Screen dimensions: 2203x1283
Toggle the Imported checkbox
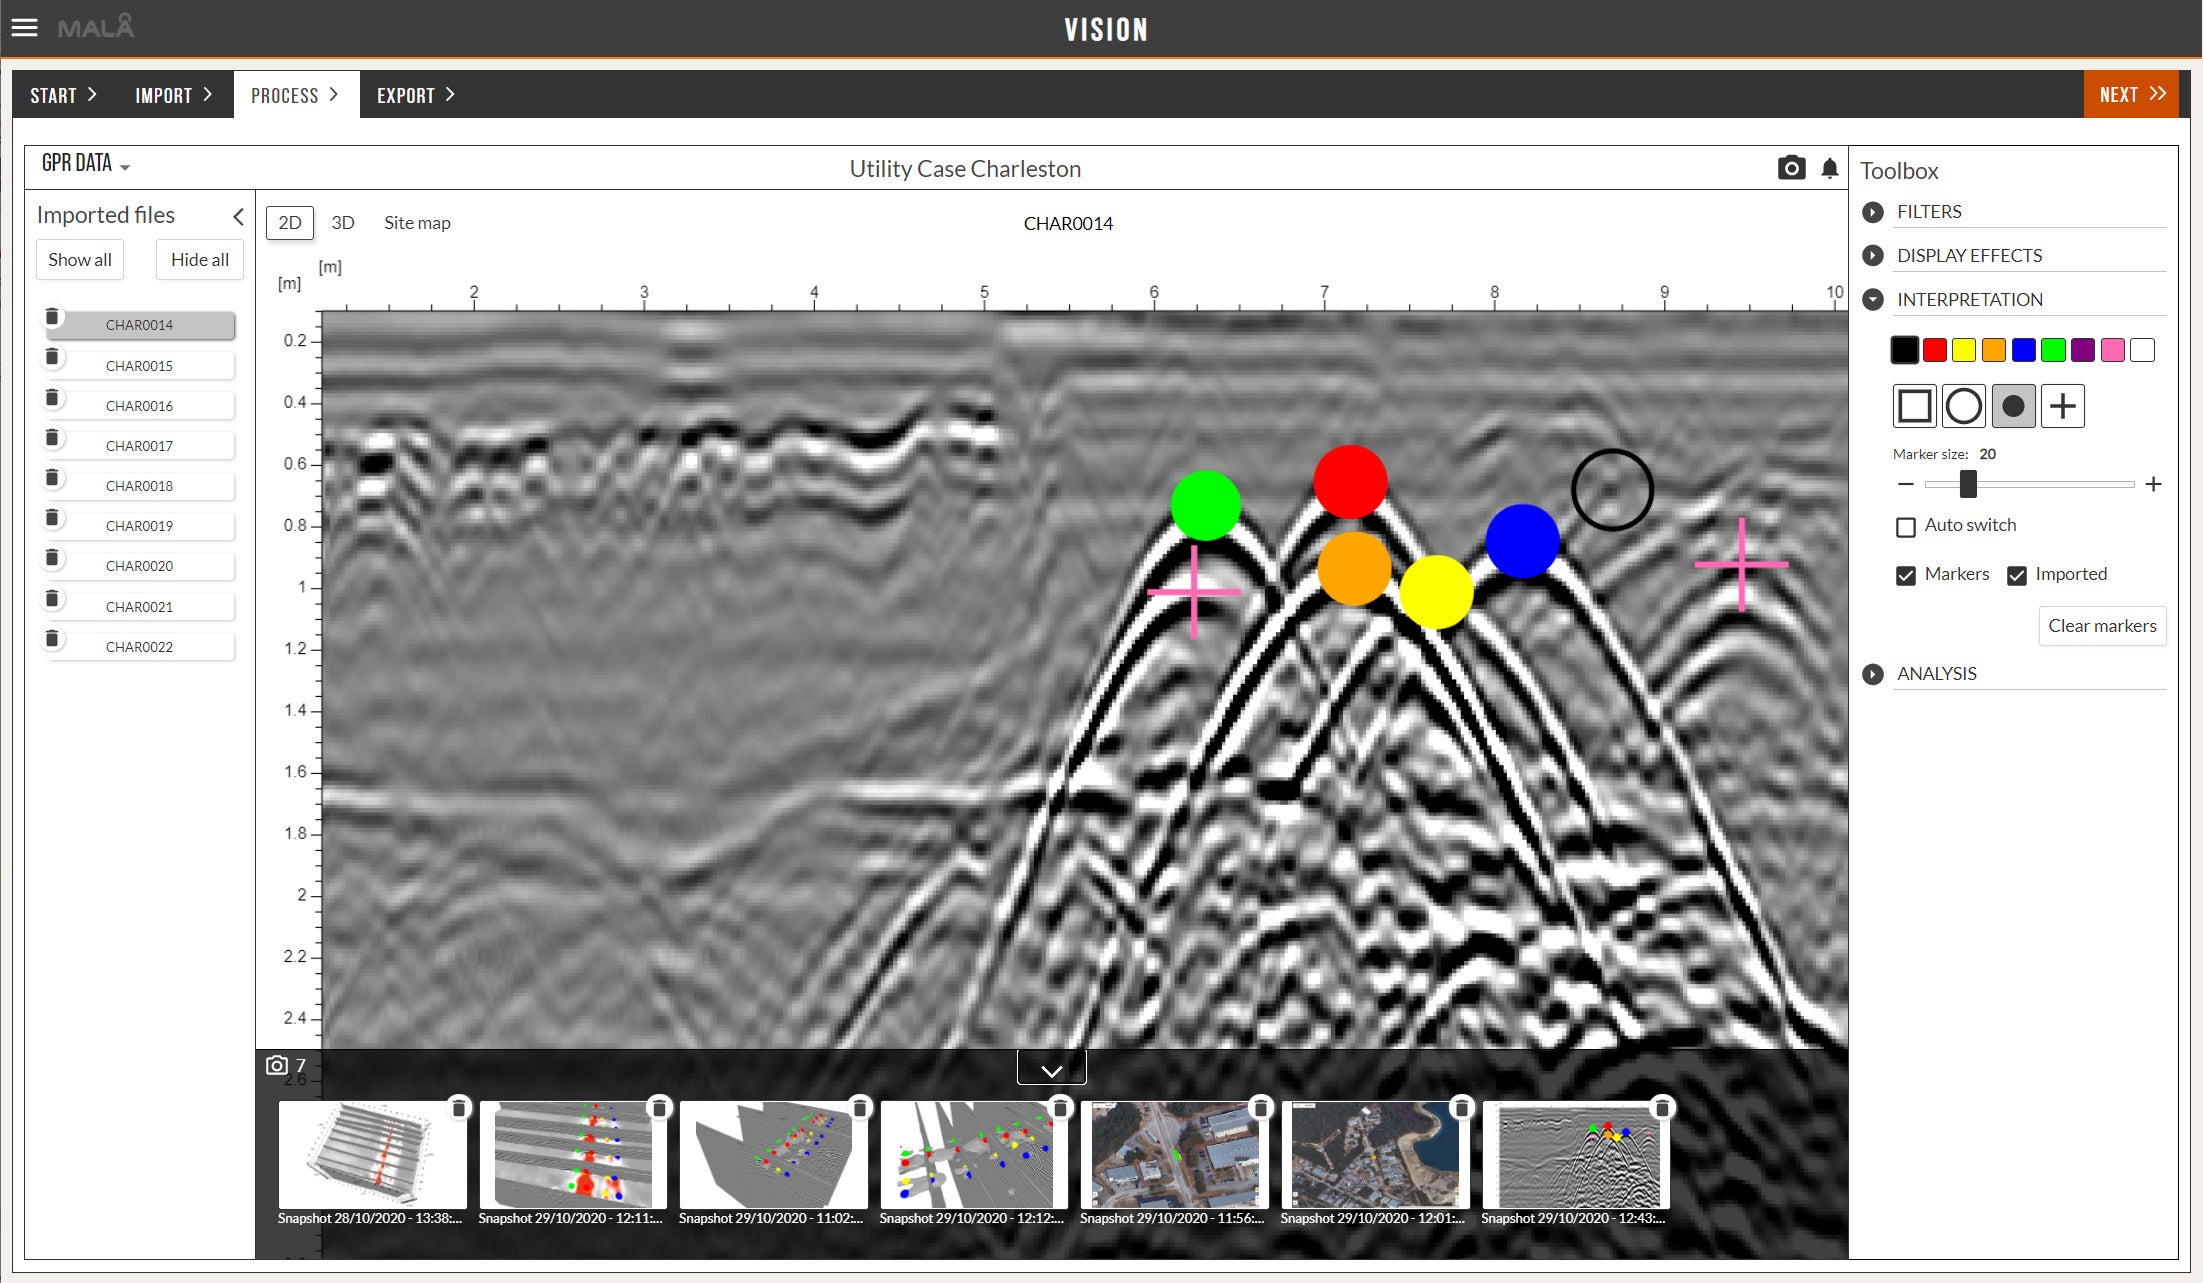2017,575
